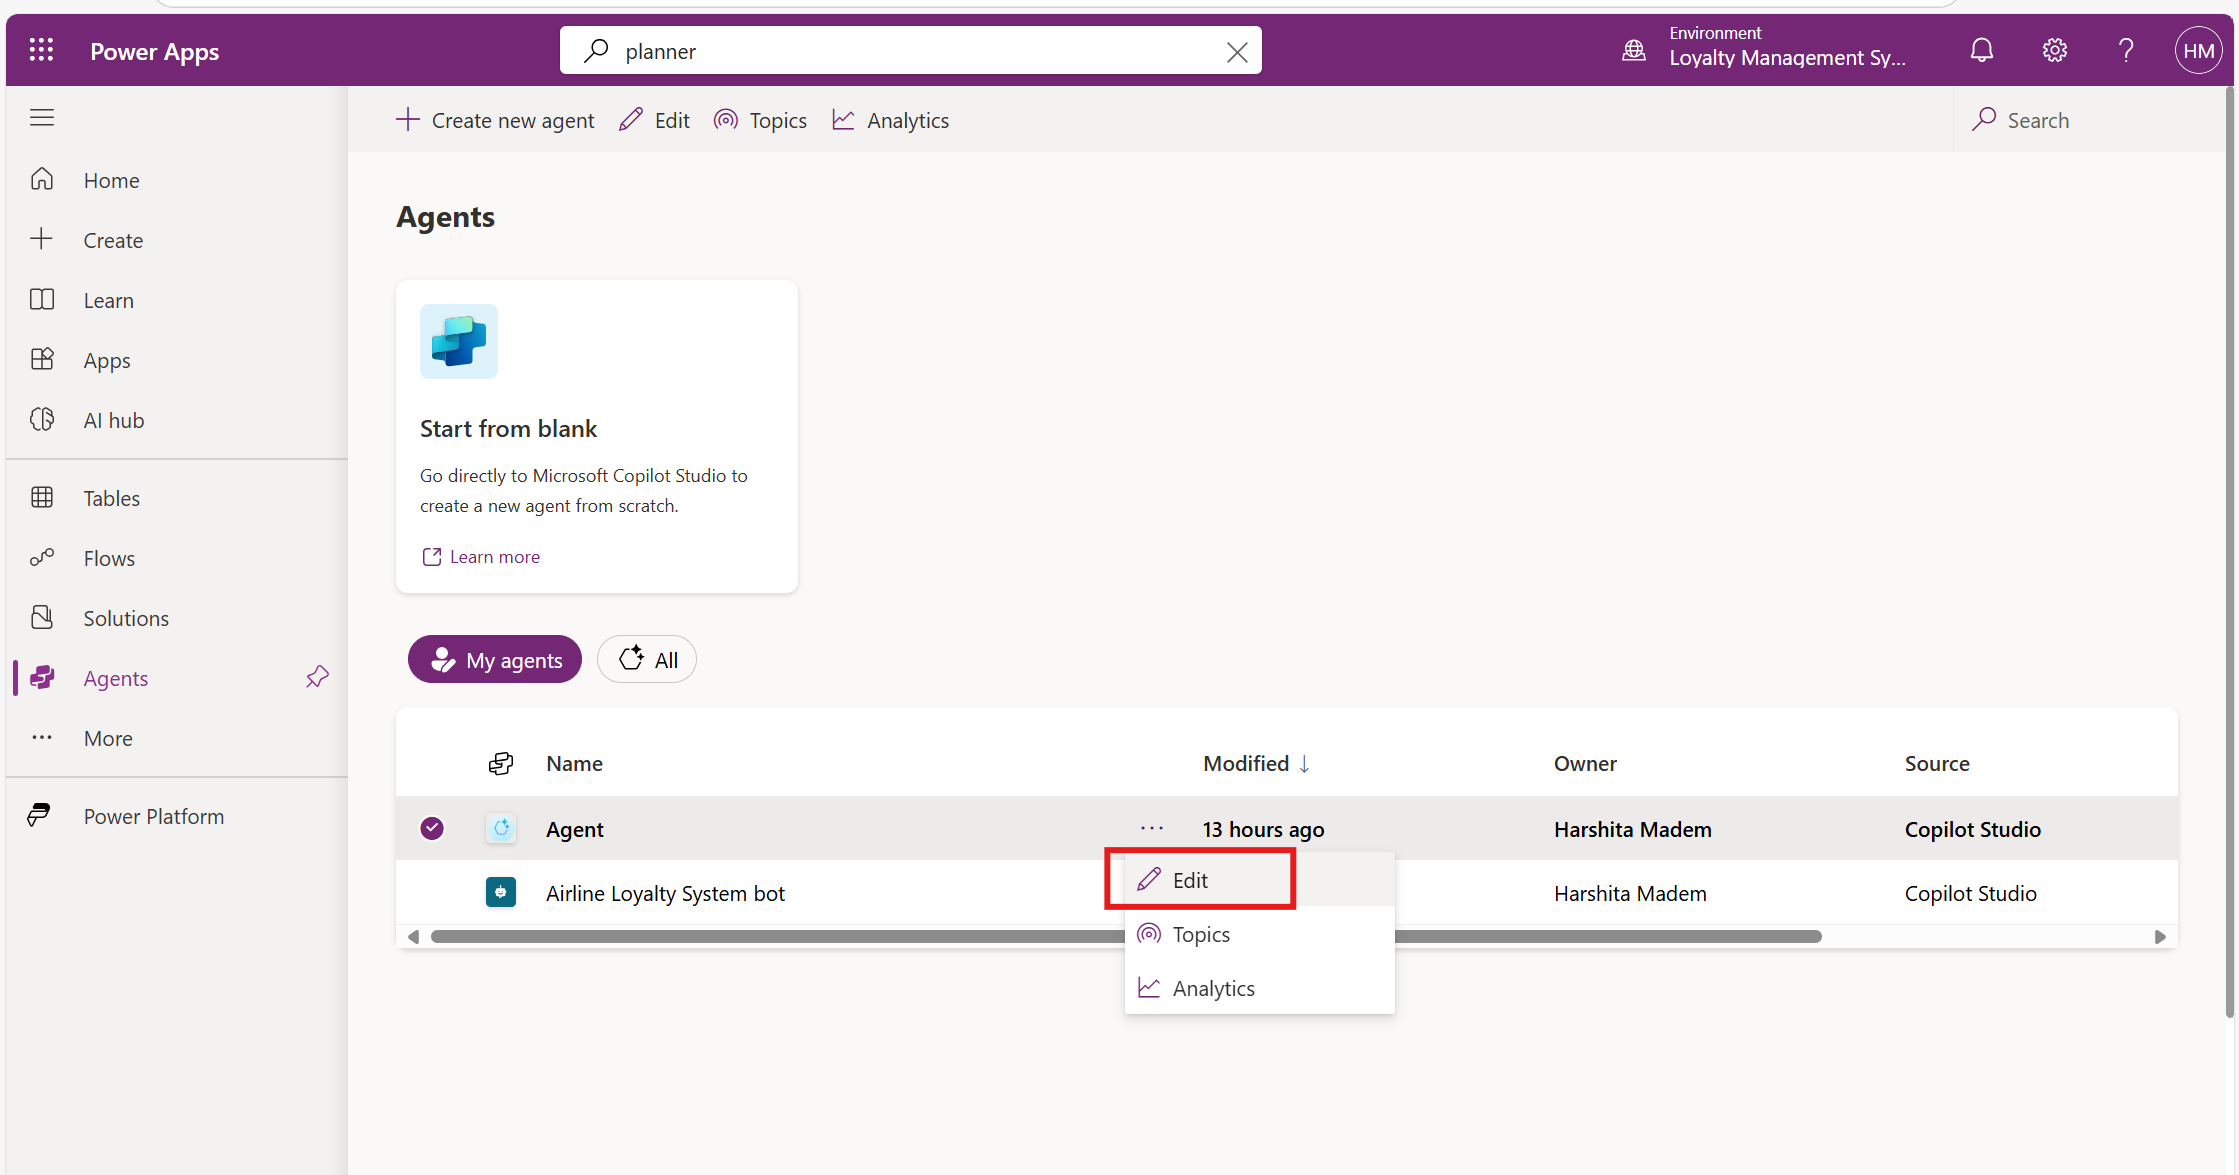Click the Airline Loyalty System bot icon
2239x1175 pixels.
coord(501,892)
